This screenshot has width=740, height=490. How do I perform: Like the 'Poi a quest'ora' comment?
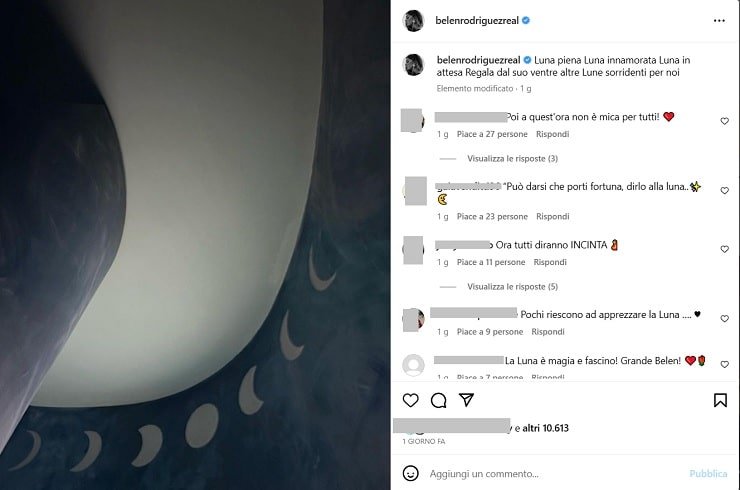[725, 121]
